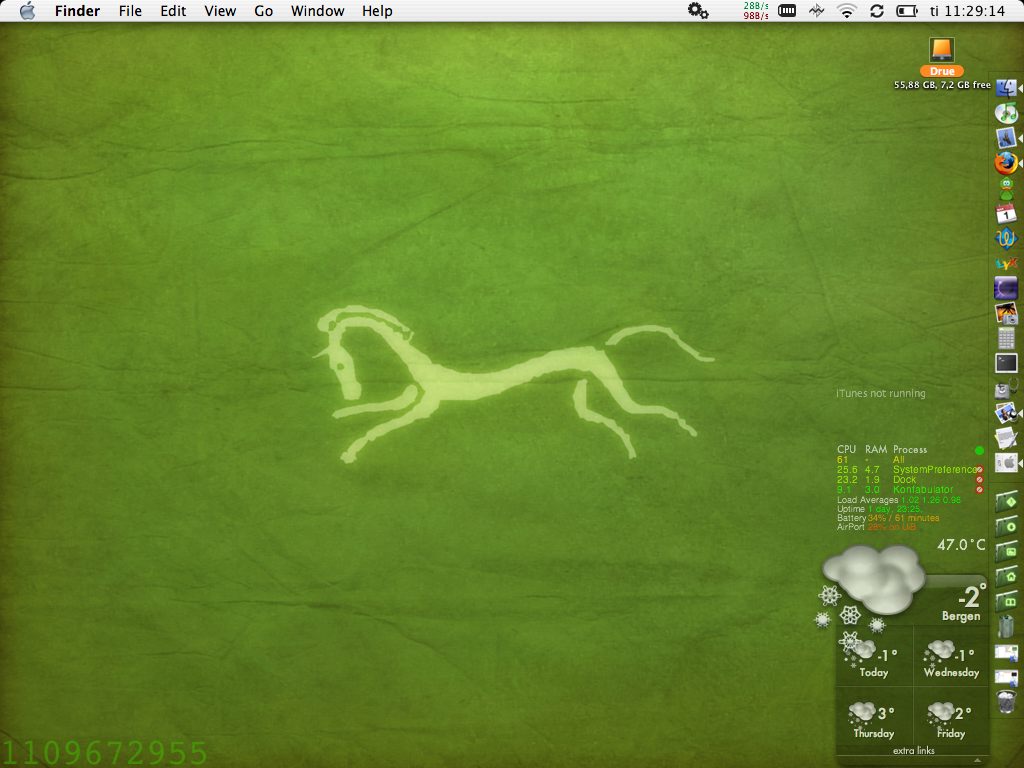The image size is (1024, 768).
Task: Click the blue diamond W app icon
Action: (1006, 238)
